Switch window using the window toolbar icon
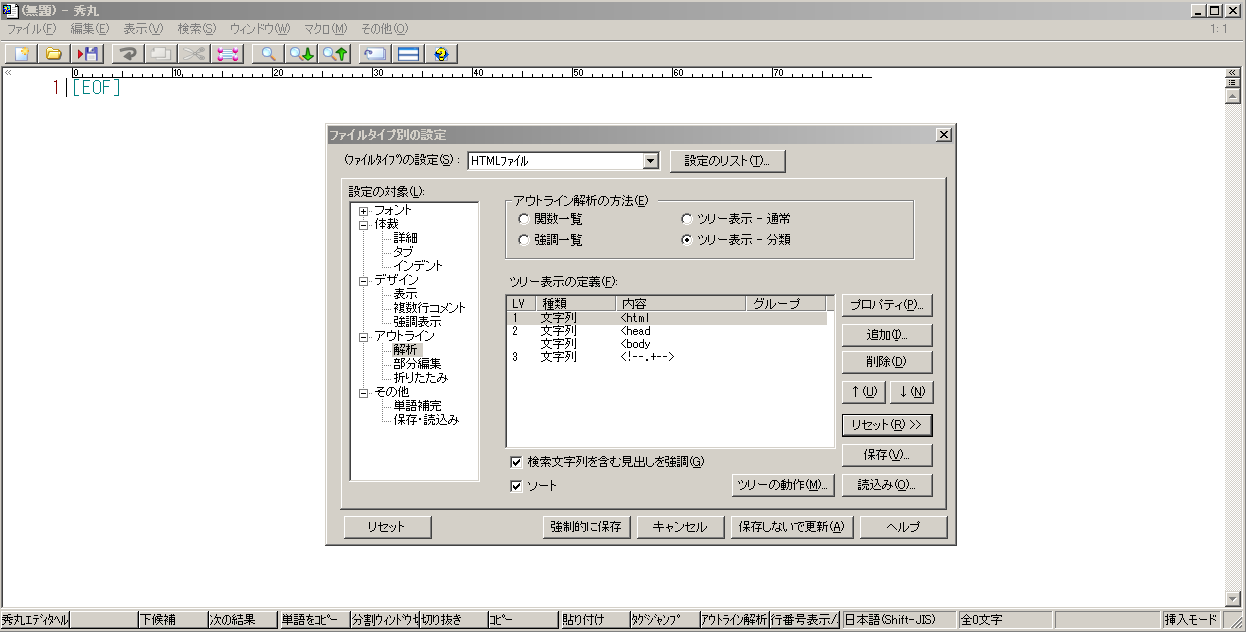The width and height of the screenshot is (1246, 632). pos(374,53)
